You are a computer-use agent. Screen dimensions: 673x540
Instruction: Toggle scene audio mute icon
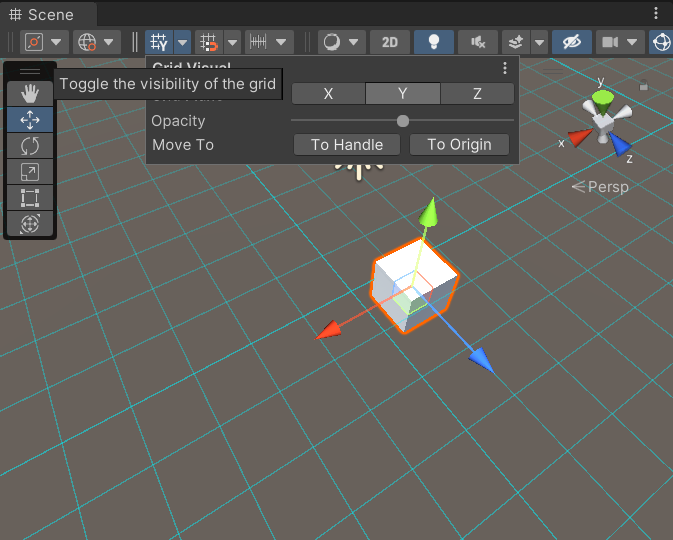tap(478, 42)
